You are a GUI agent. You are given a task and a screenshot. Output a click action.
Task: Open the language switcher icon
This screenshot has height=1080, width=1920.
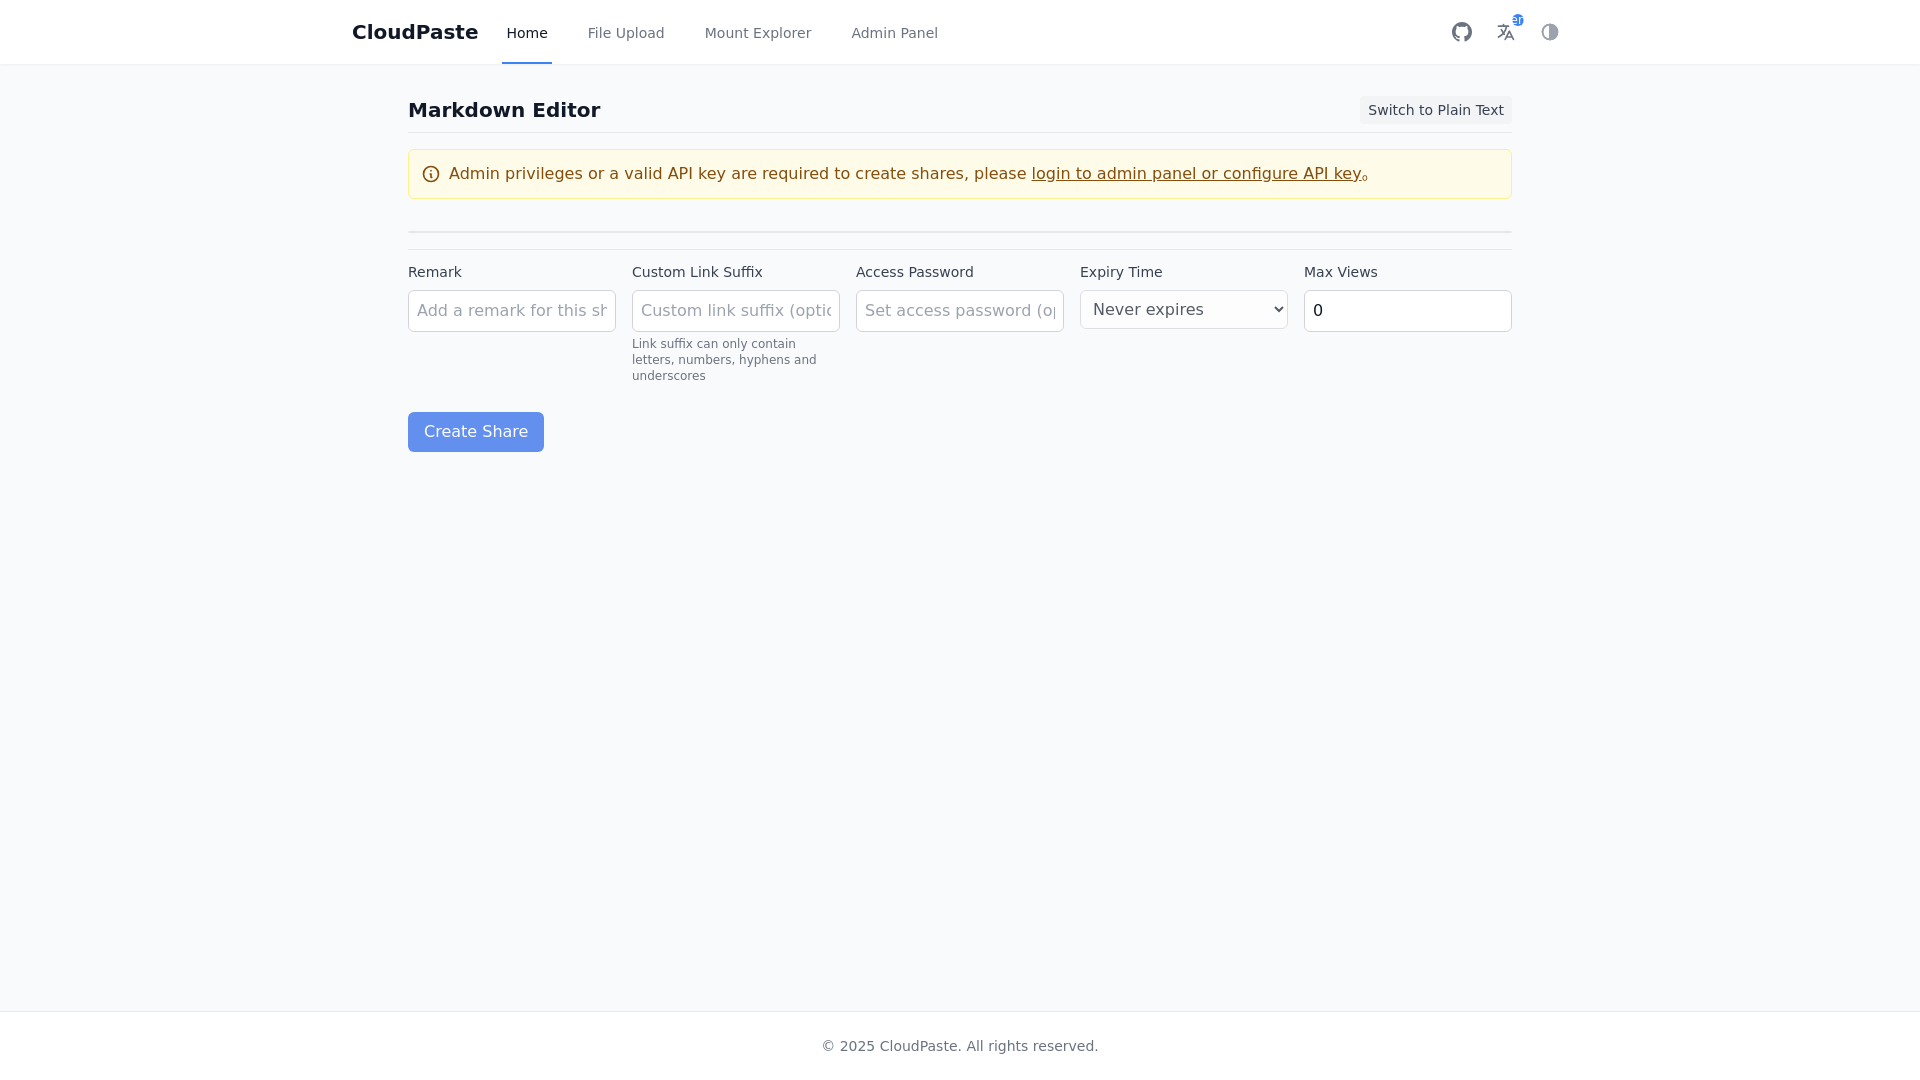coord(1506,32)
